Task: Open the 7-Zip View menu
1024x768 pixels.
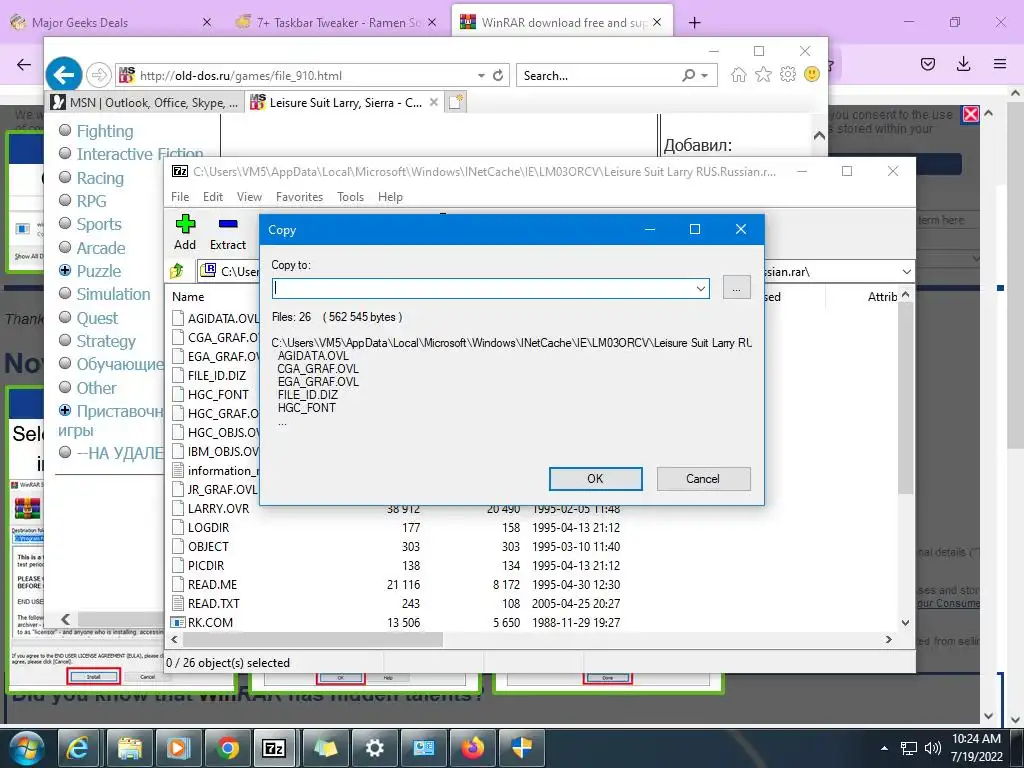Action: (x=249, y=197)
